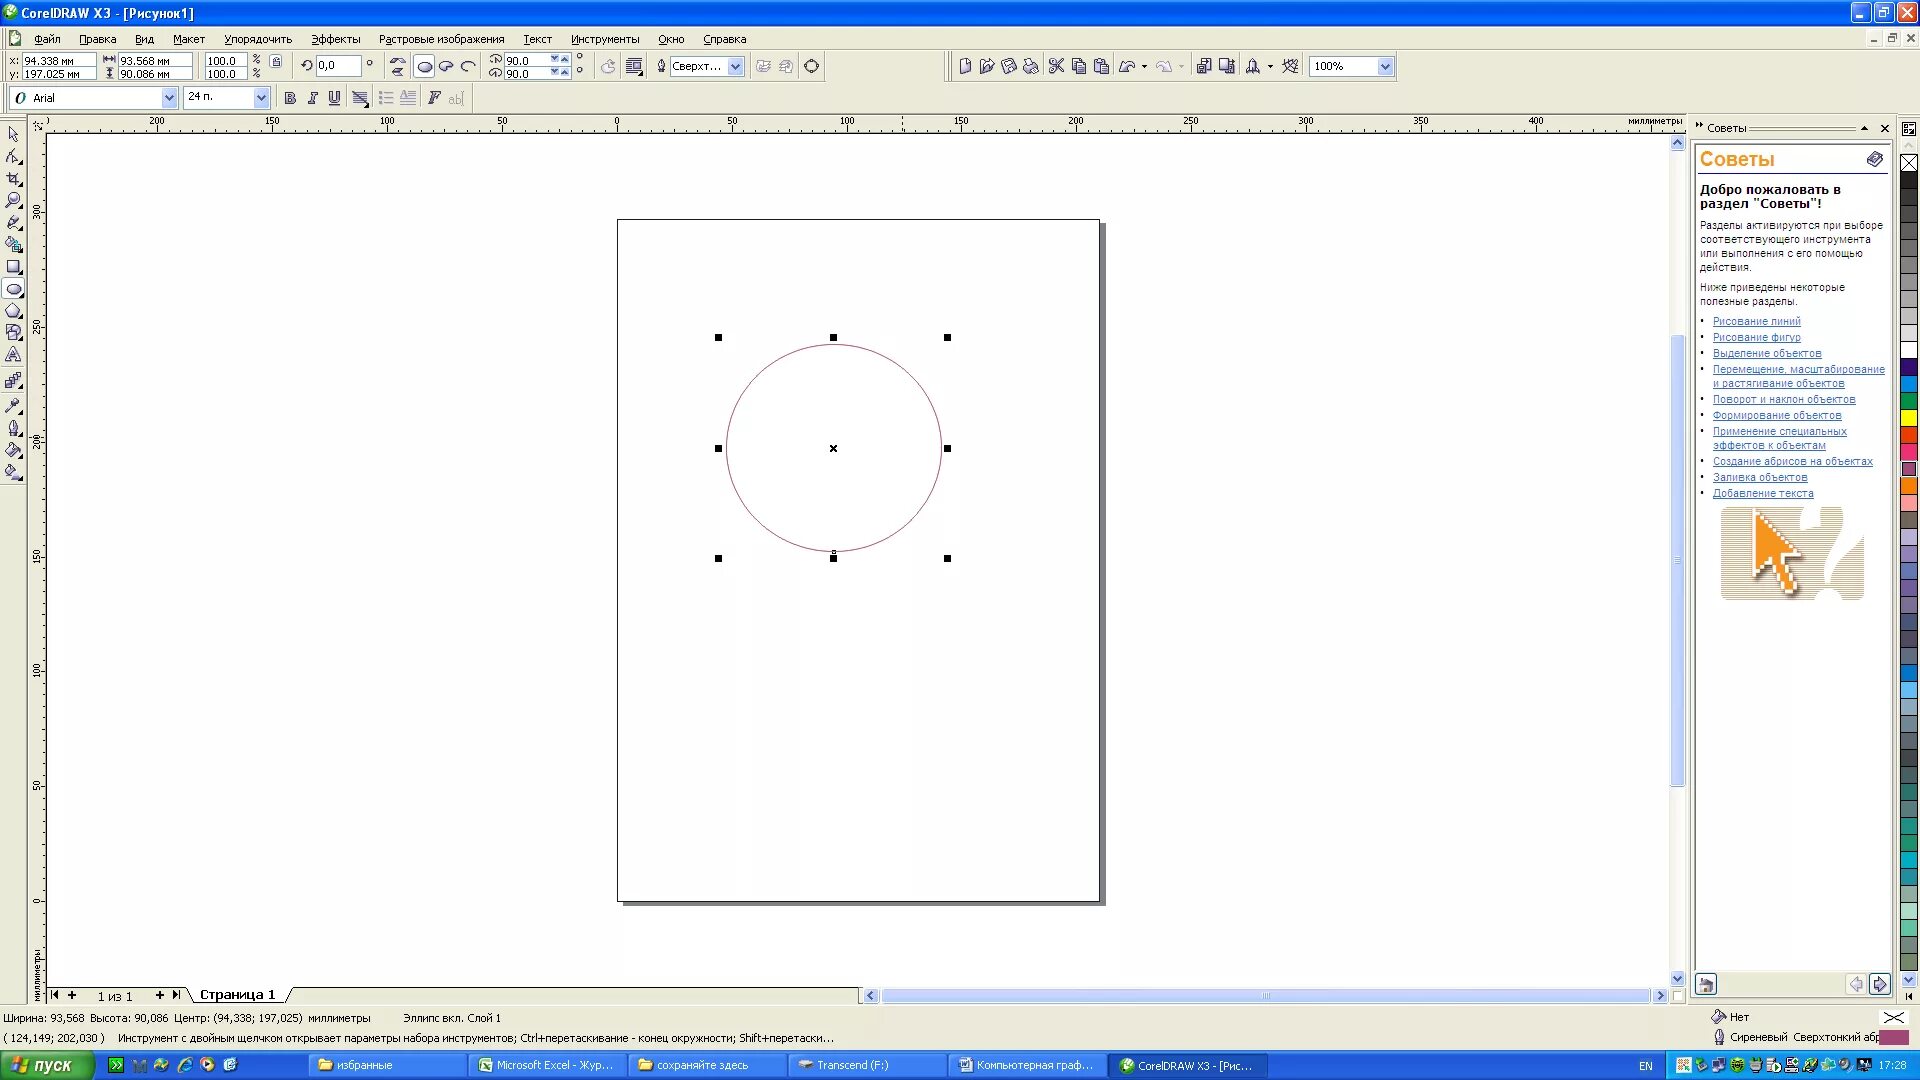Open the Эффекты menu

(335, 39)
